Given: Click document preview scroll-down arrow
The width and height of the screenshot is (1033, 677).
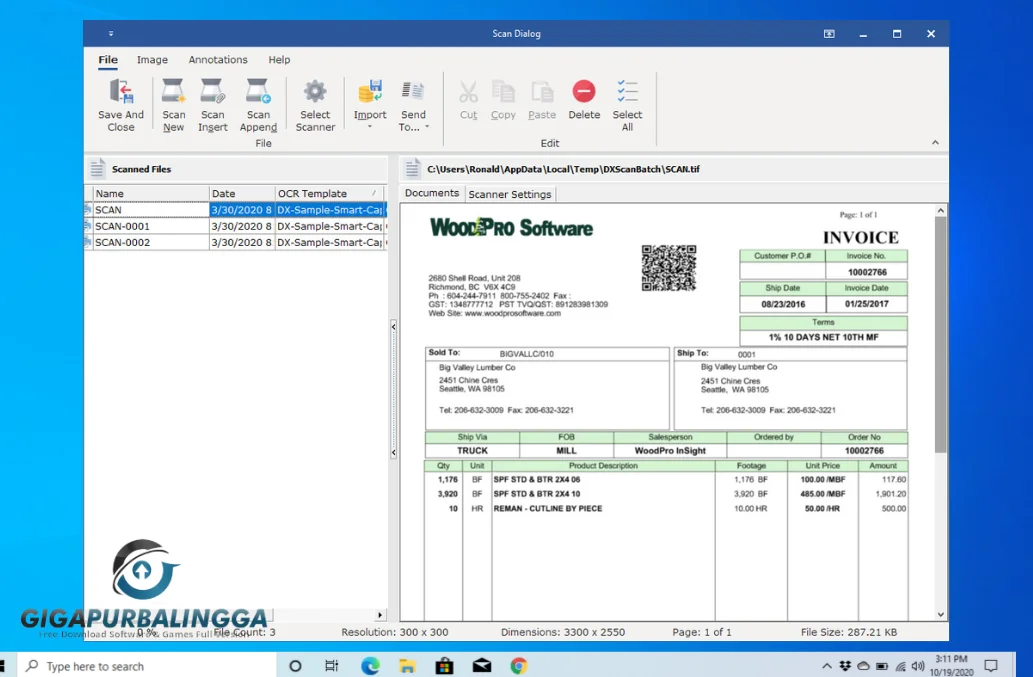Looking at the screenshot, I should click(x=941, y=614).
